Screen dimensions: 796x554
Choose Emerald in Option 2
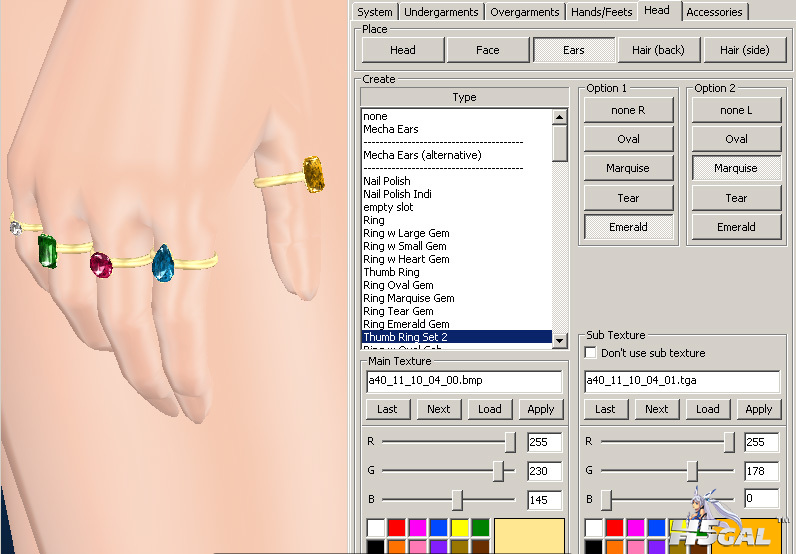click(736, 227)
